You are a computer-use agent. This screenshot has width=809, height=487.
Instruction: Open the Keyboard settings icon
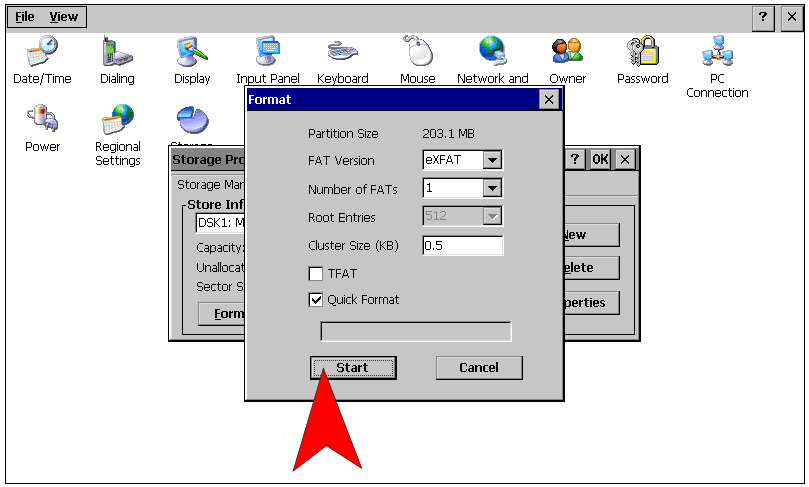(x=343, y=51)
